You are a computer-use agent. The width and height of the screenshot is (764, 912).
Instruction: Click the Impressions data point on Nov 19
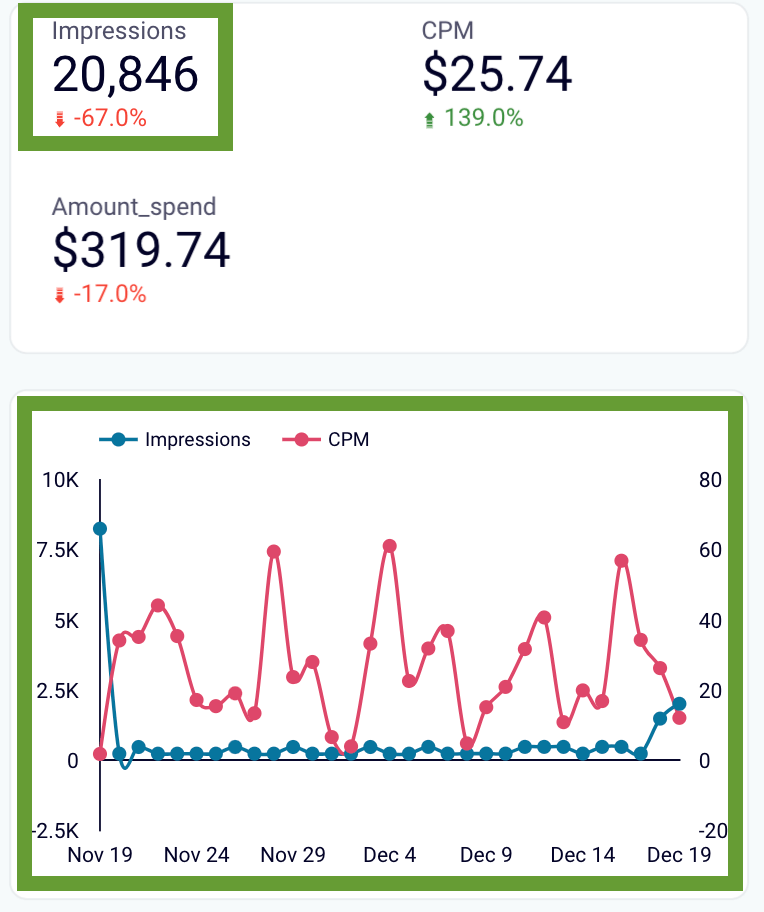pyautogui.click(x=100, y=529)
